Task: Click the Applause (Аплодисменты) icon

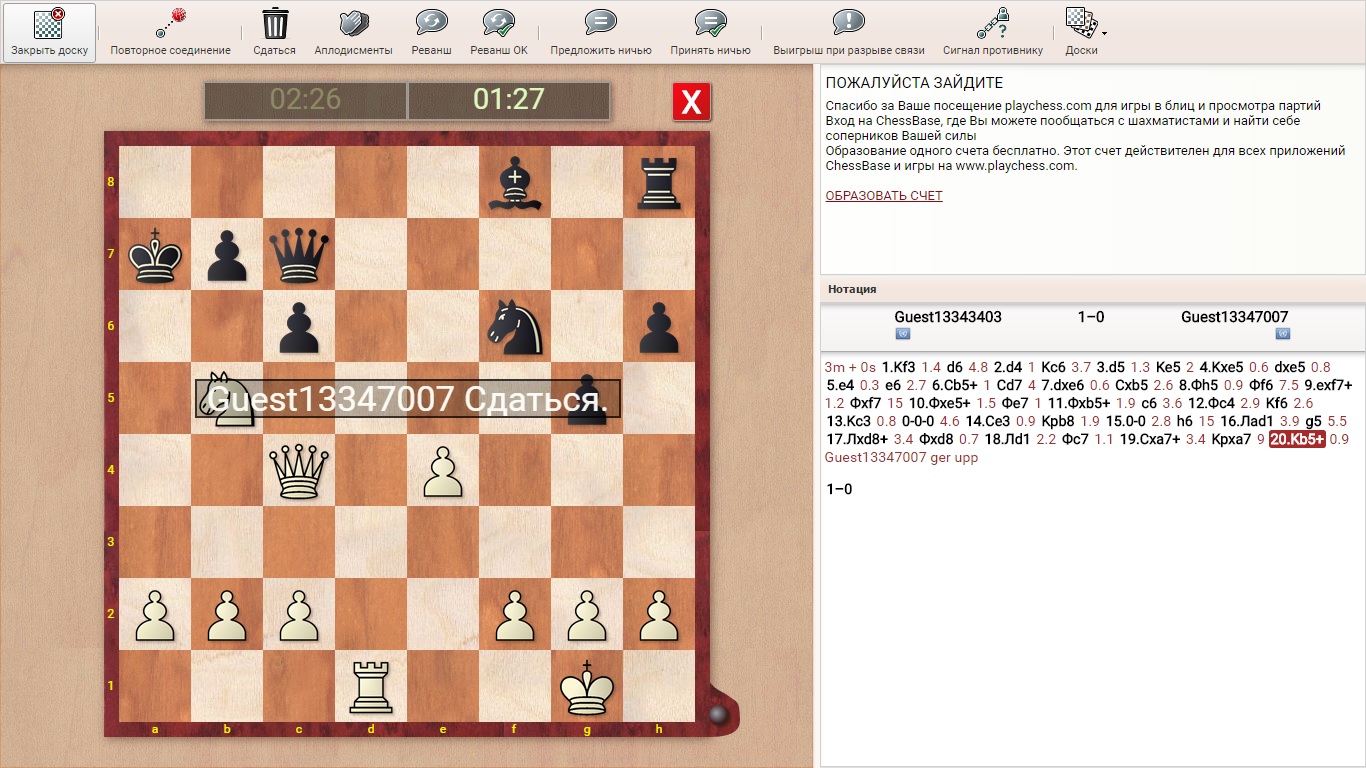Action: tap(353, 24)
